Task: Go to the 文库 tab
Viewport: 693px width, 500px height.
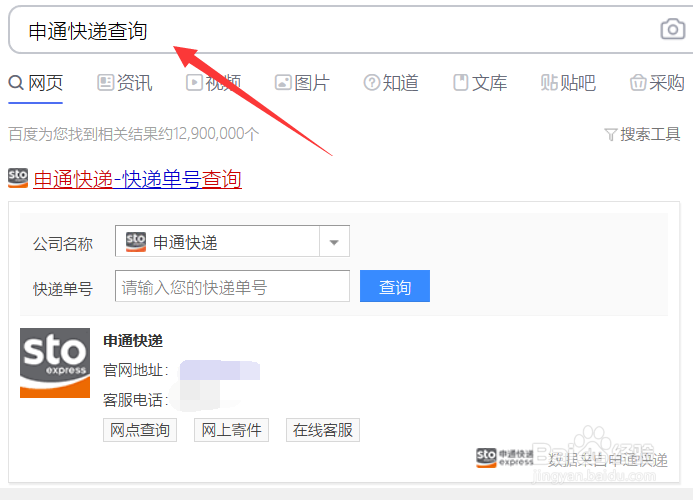Action: (480, 83)
